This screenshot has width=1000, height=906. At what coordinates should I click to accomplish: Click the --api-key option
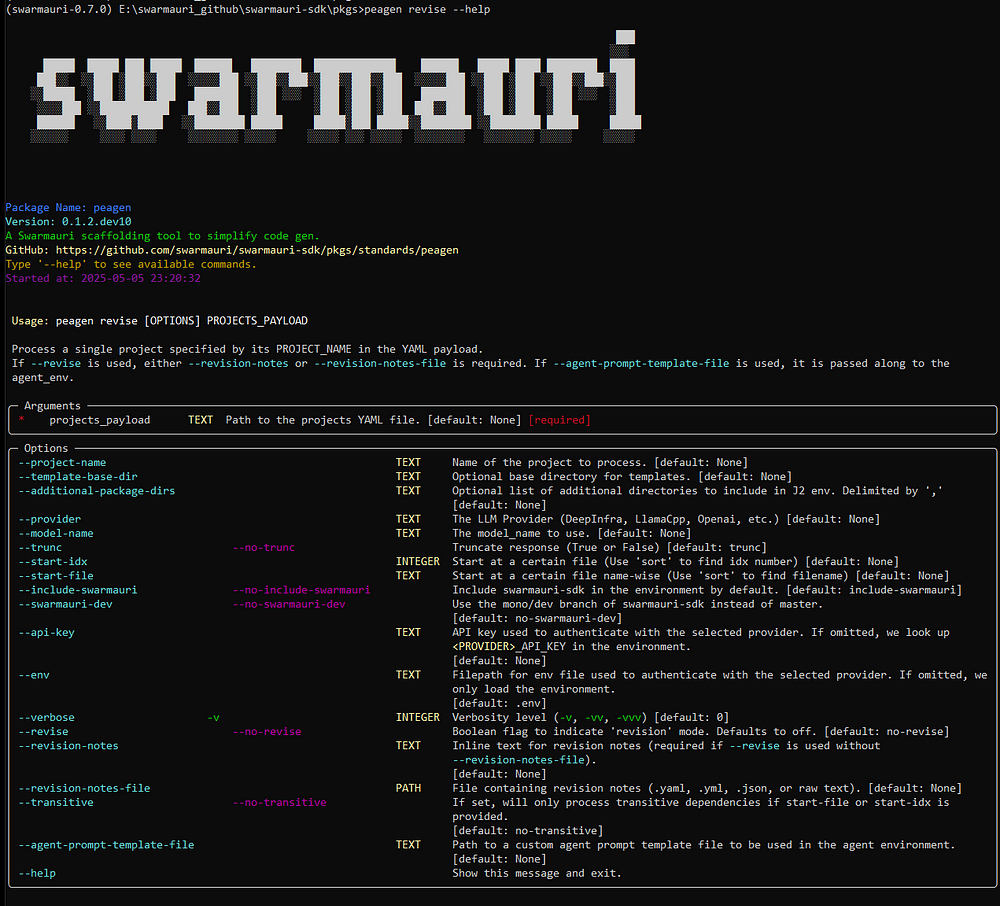click(x=47, y=632)
